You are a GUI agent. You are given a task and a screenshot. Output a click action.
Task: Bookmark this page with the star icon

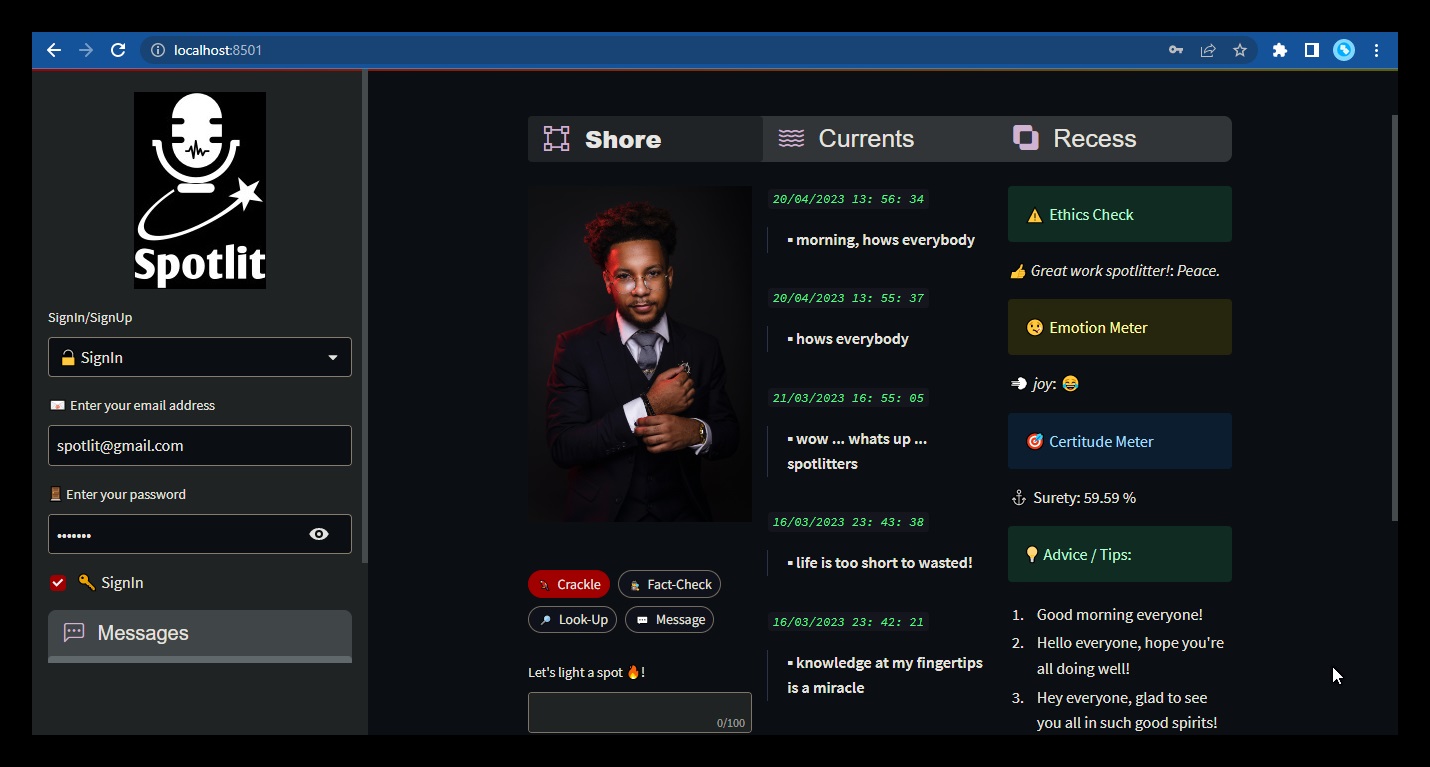pyautogui.click(x=1240, y=50)
